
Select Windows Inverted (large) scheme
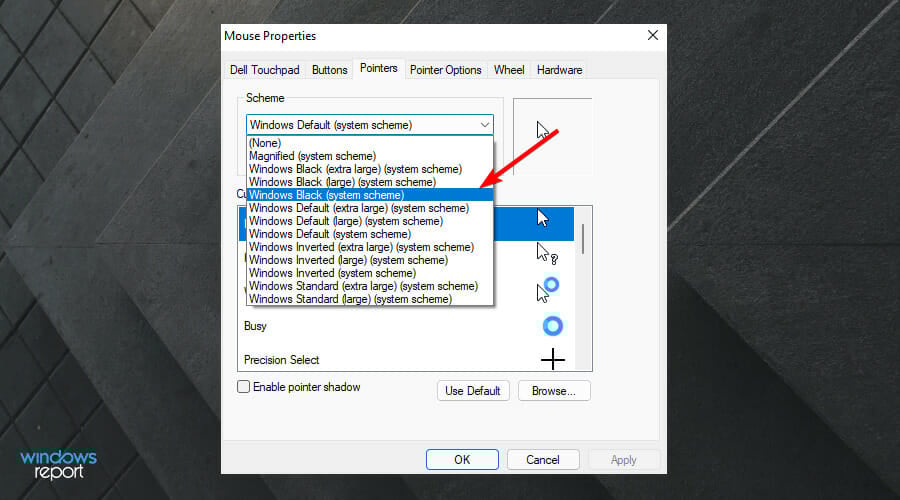click(370, 260)
